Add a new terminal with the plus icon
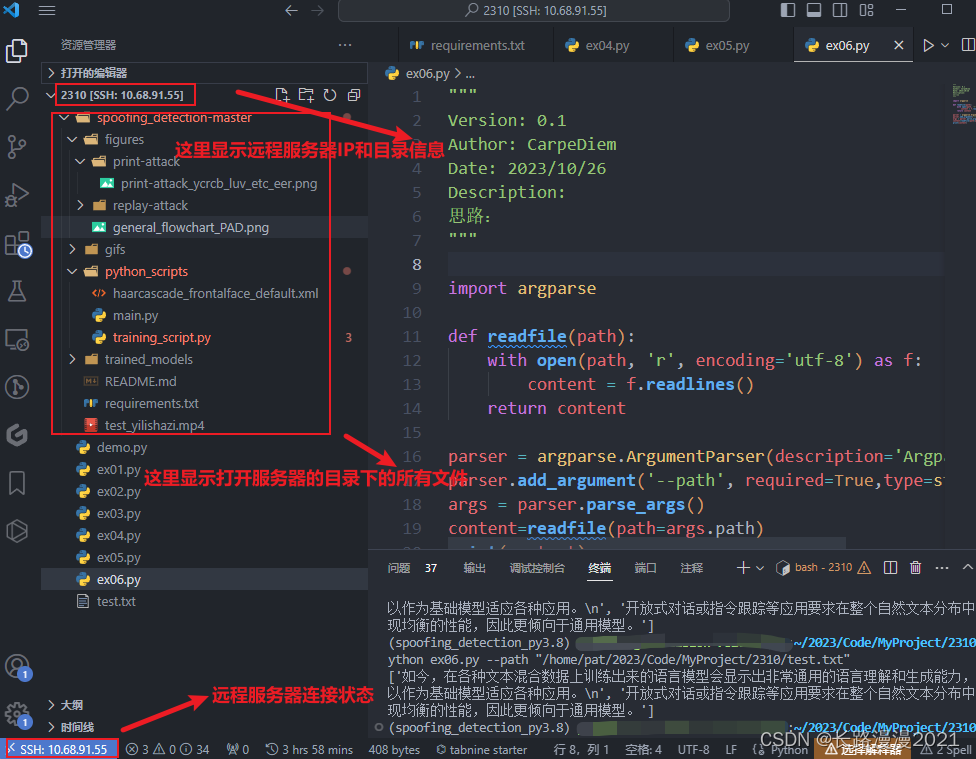976x759 pixels. coord(743,567)
